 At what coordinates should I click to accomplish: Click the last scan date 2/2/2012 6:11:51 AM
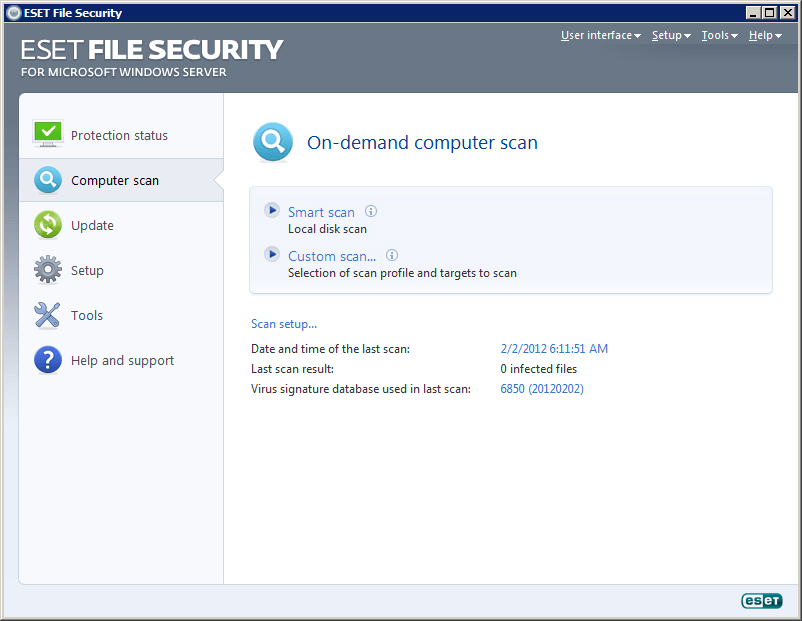(x=554, y=348)
